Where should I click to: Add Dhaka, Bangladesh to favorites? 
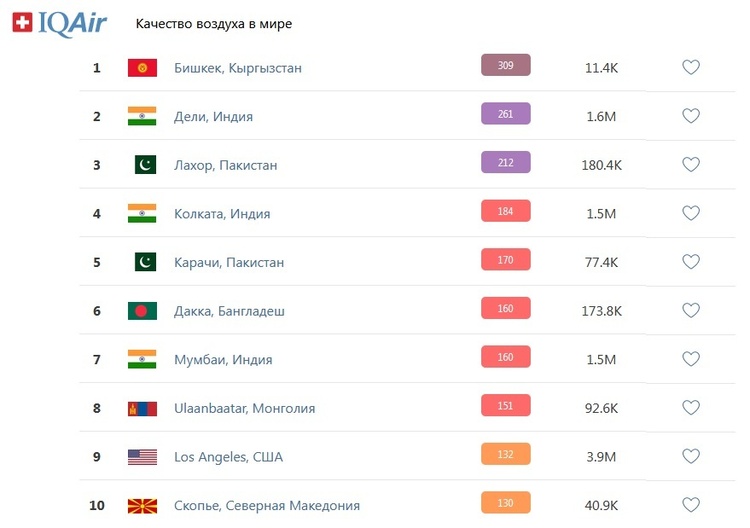[691, 310]
